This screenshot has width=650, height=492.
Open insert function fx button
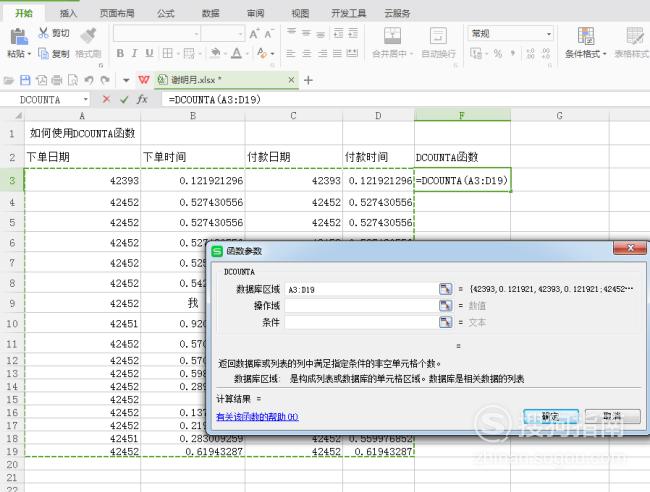click(x=142, y=99)
